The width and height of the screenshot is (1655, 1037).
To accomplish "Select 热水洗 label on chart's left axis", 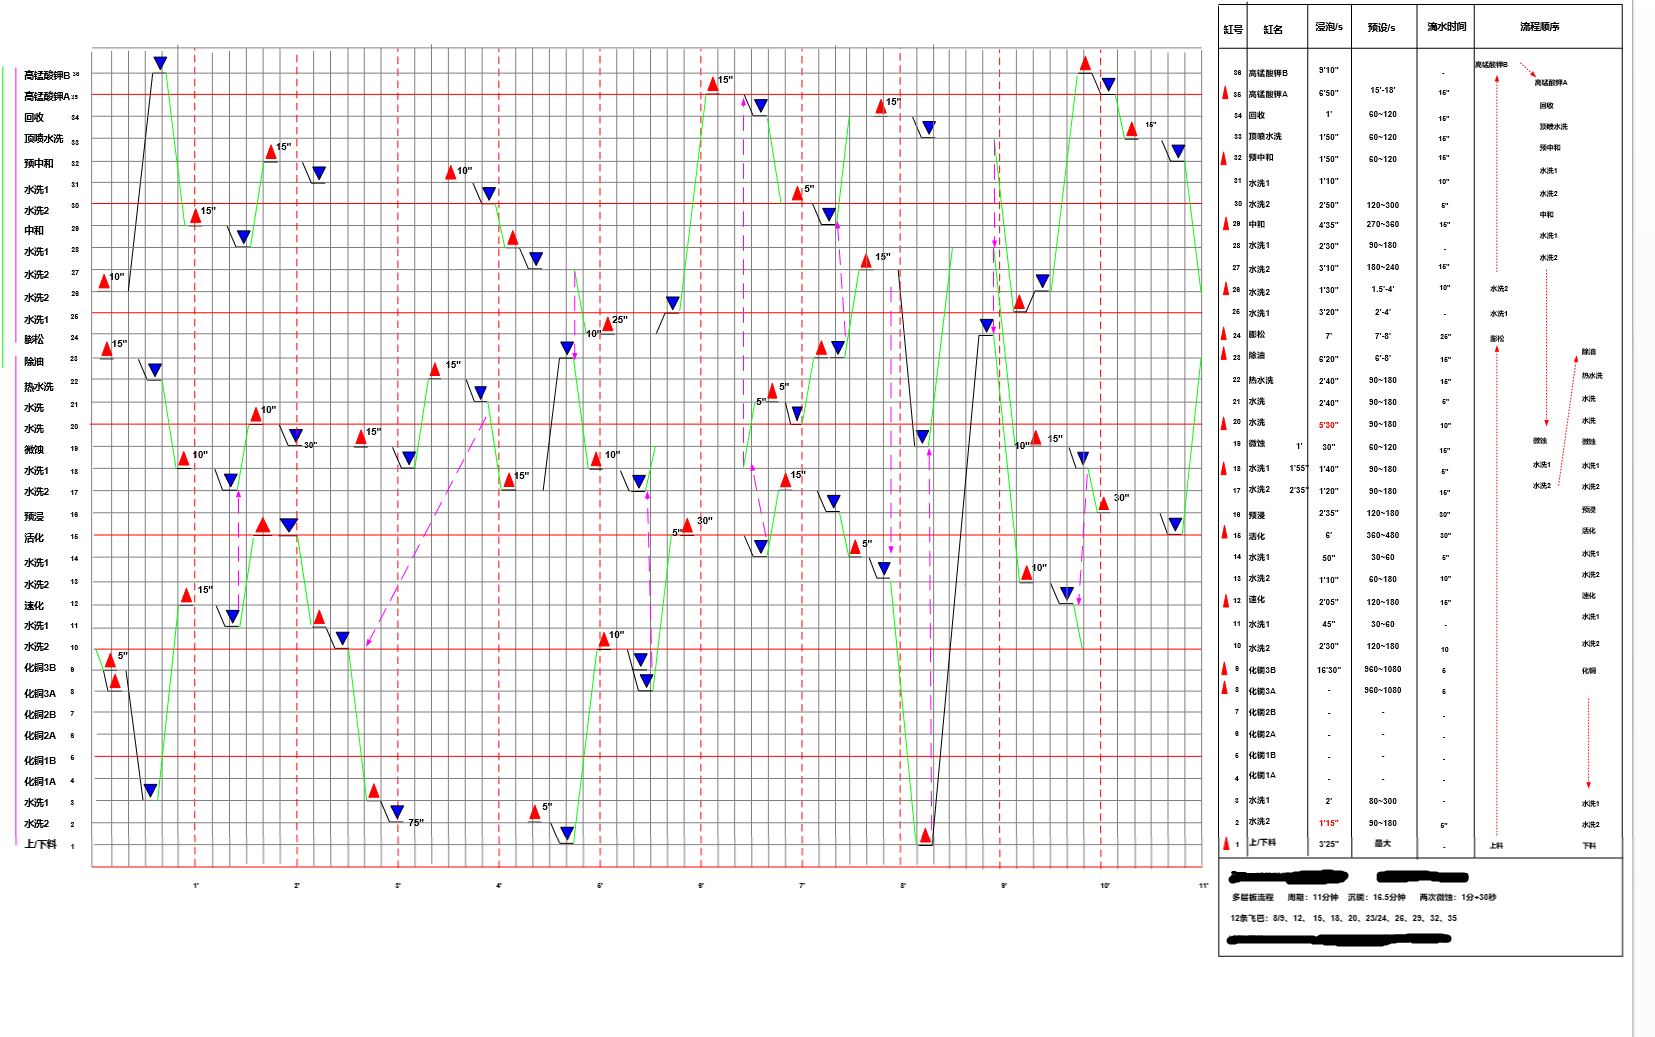I will click(x=38, y=387).
